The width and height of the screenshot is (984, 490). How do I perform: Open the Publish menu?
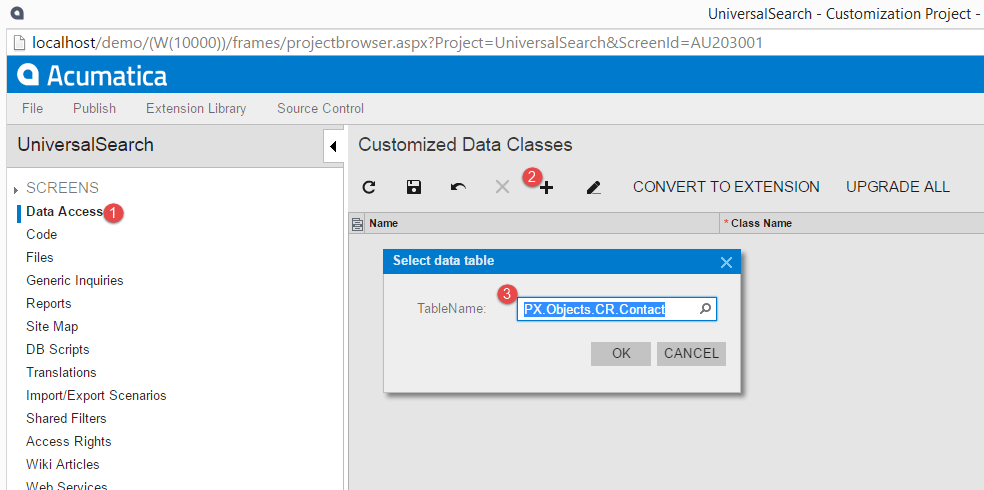coord(94,108)
